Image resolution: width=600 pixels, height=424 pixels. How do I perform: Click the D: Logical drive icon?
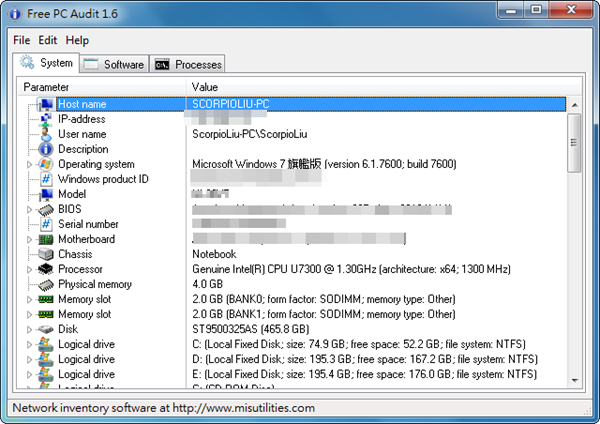click(46, 359)
